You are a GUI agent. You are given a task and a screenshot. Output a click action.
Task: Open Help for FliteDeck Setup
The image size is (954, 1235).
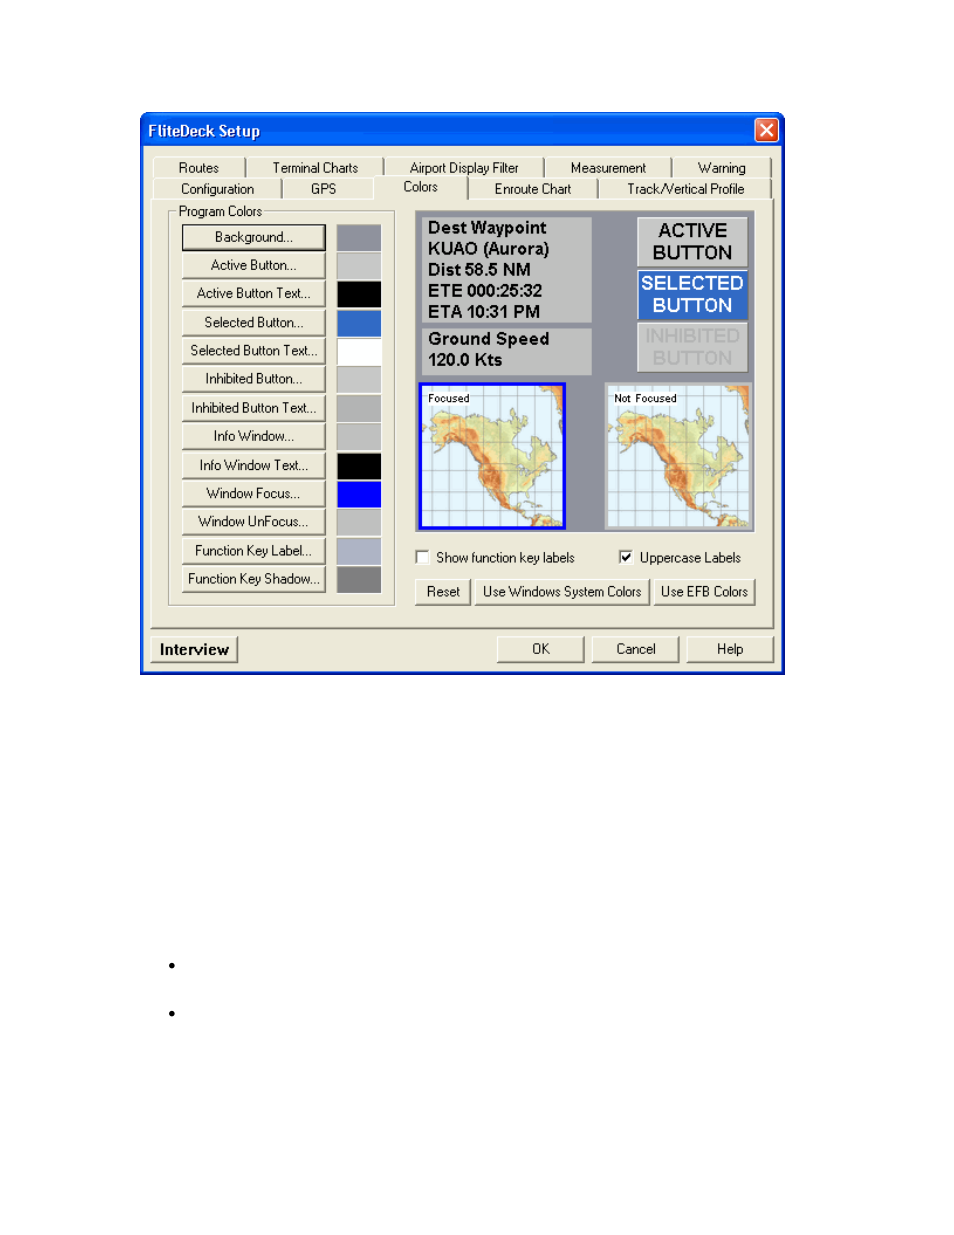[730, 649]
